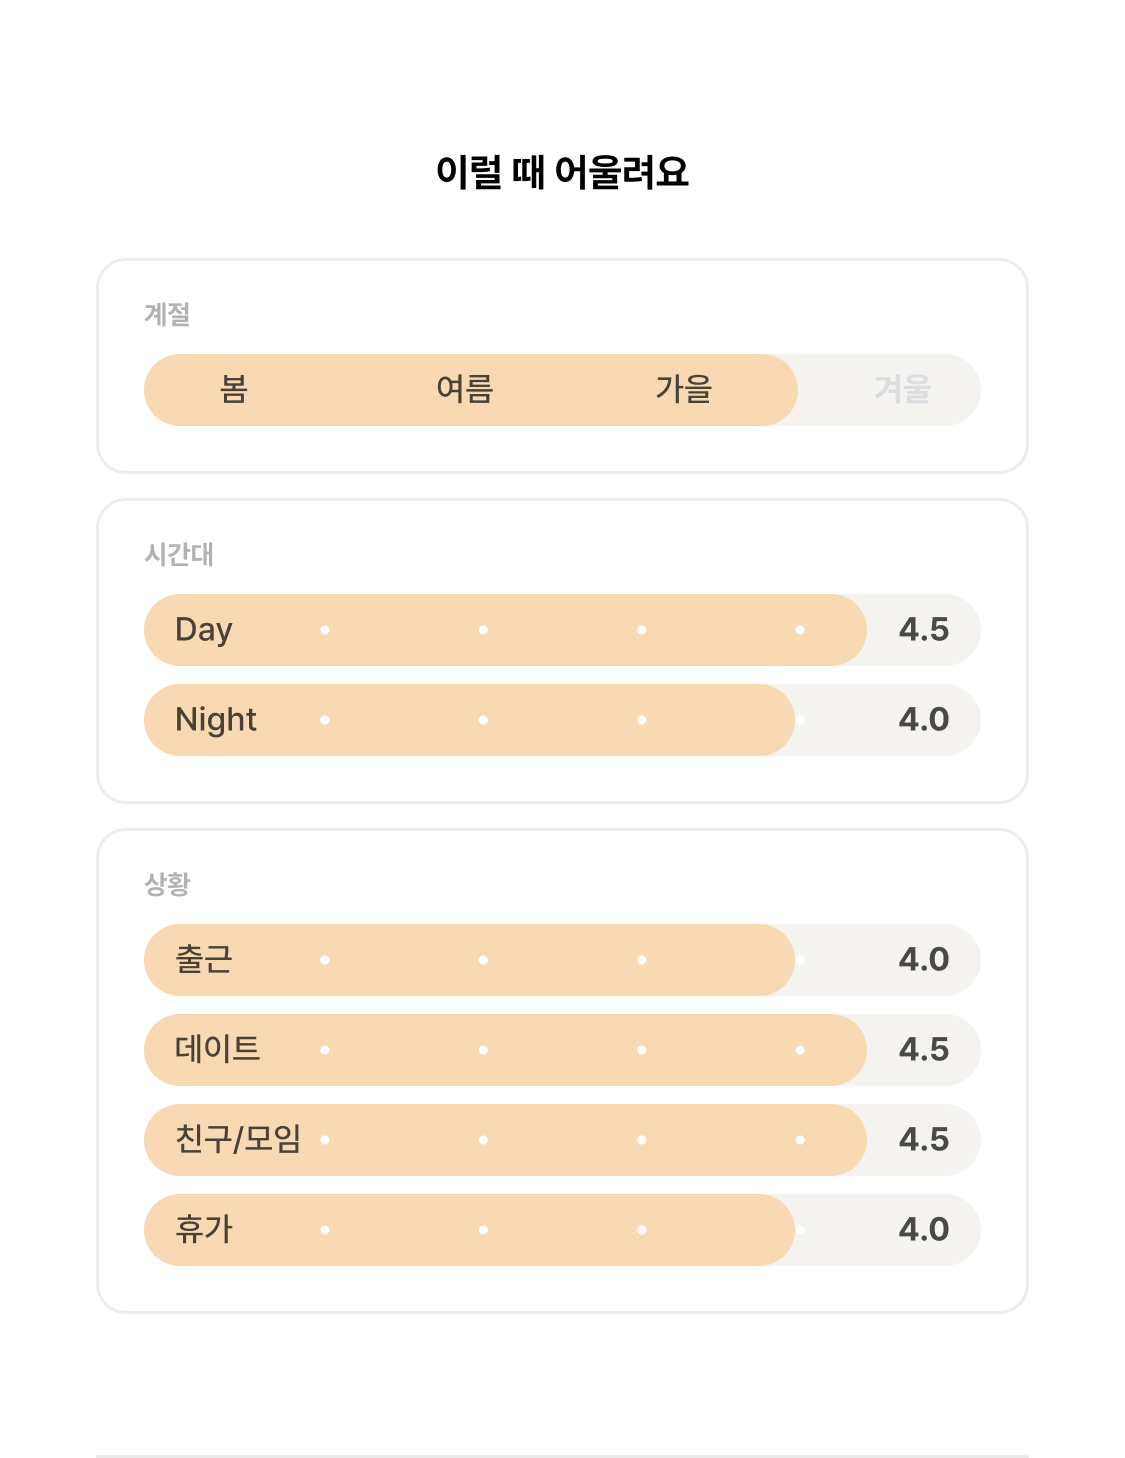The width and height of the screenshot is (1125, 1458).
Task: Click the 출근 rating bar
Action: click(x=562, y=960)
